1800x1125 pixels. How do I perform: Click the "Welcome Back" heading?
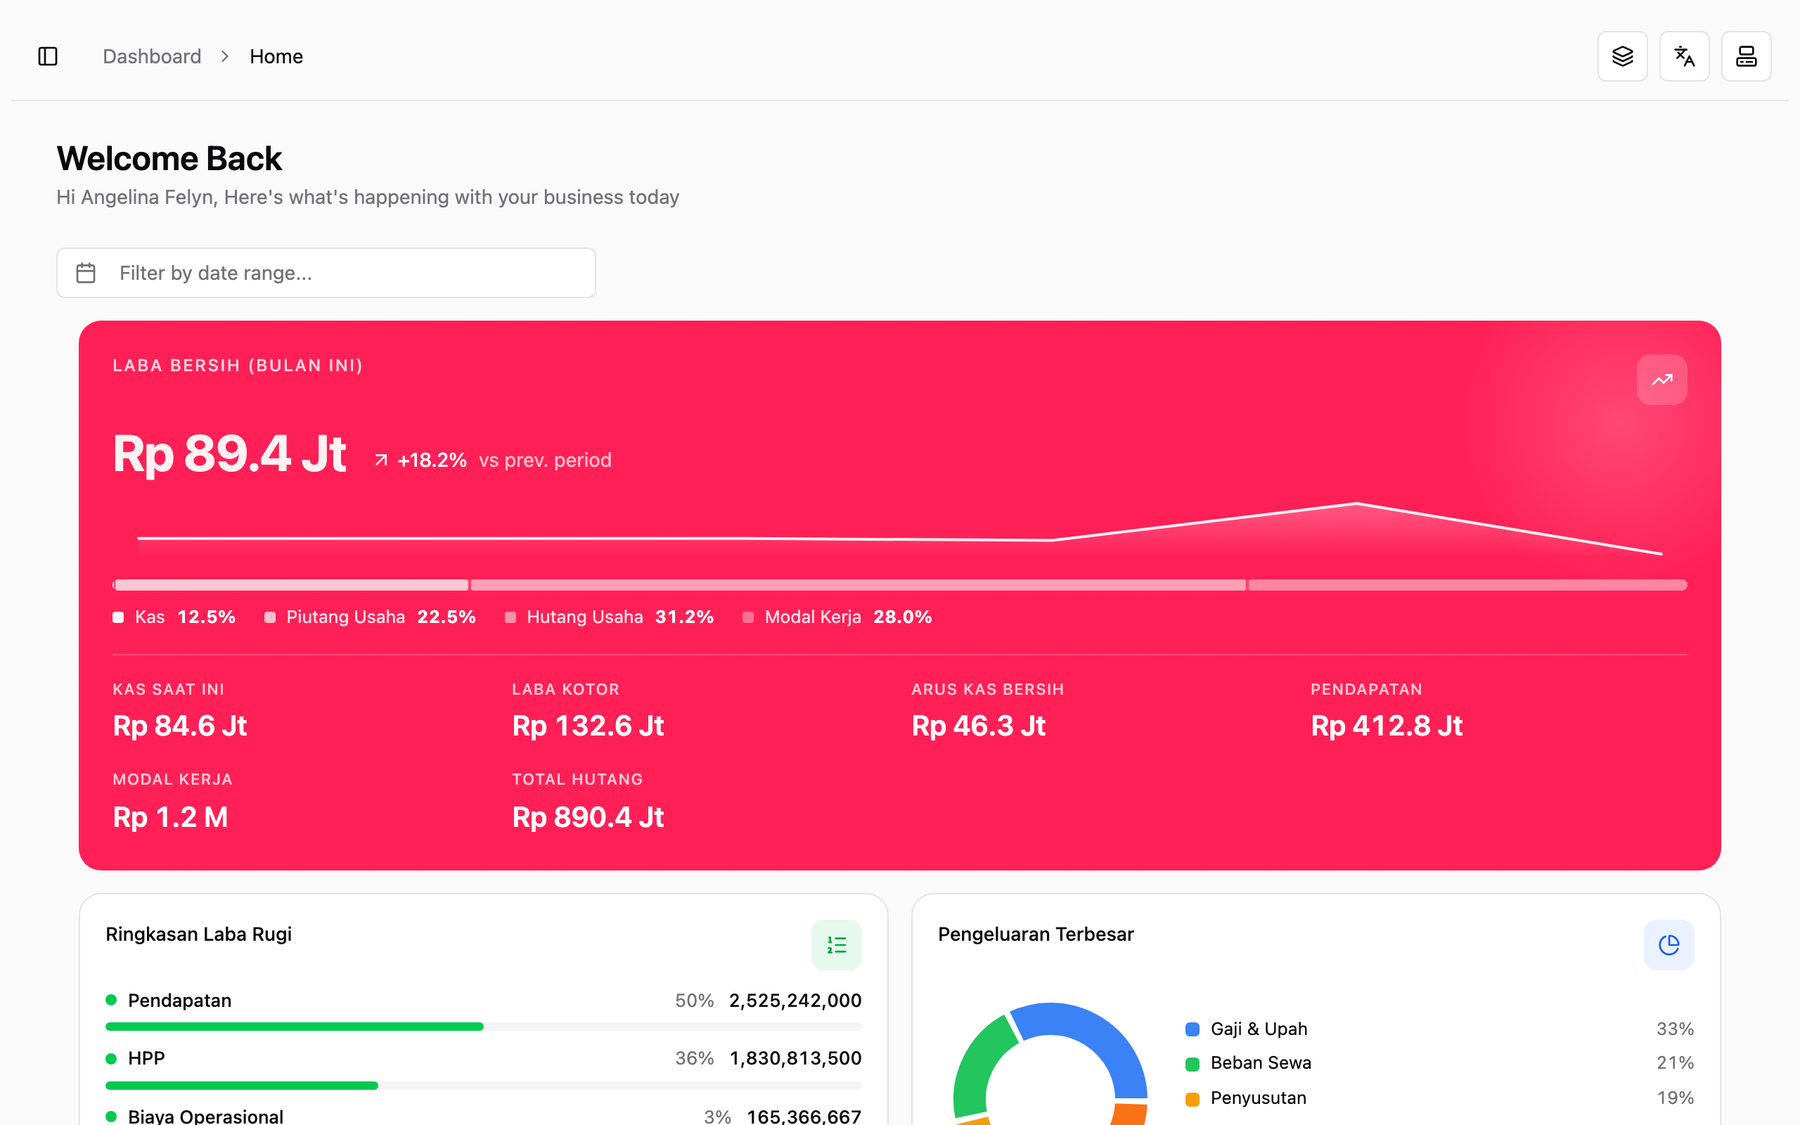coord(169,158)
